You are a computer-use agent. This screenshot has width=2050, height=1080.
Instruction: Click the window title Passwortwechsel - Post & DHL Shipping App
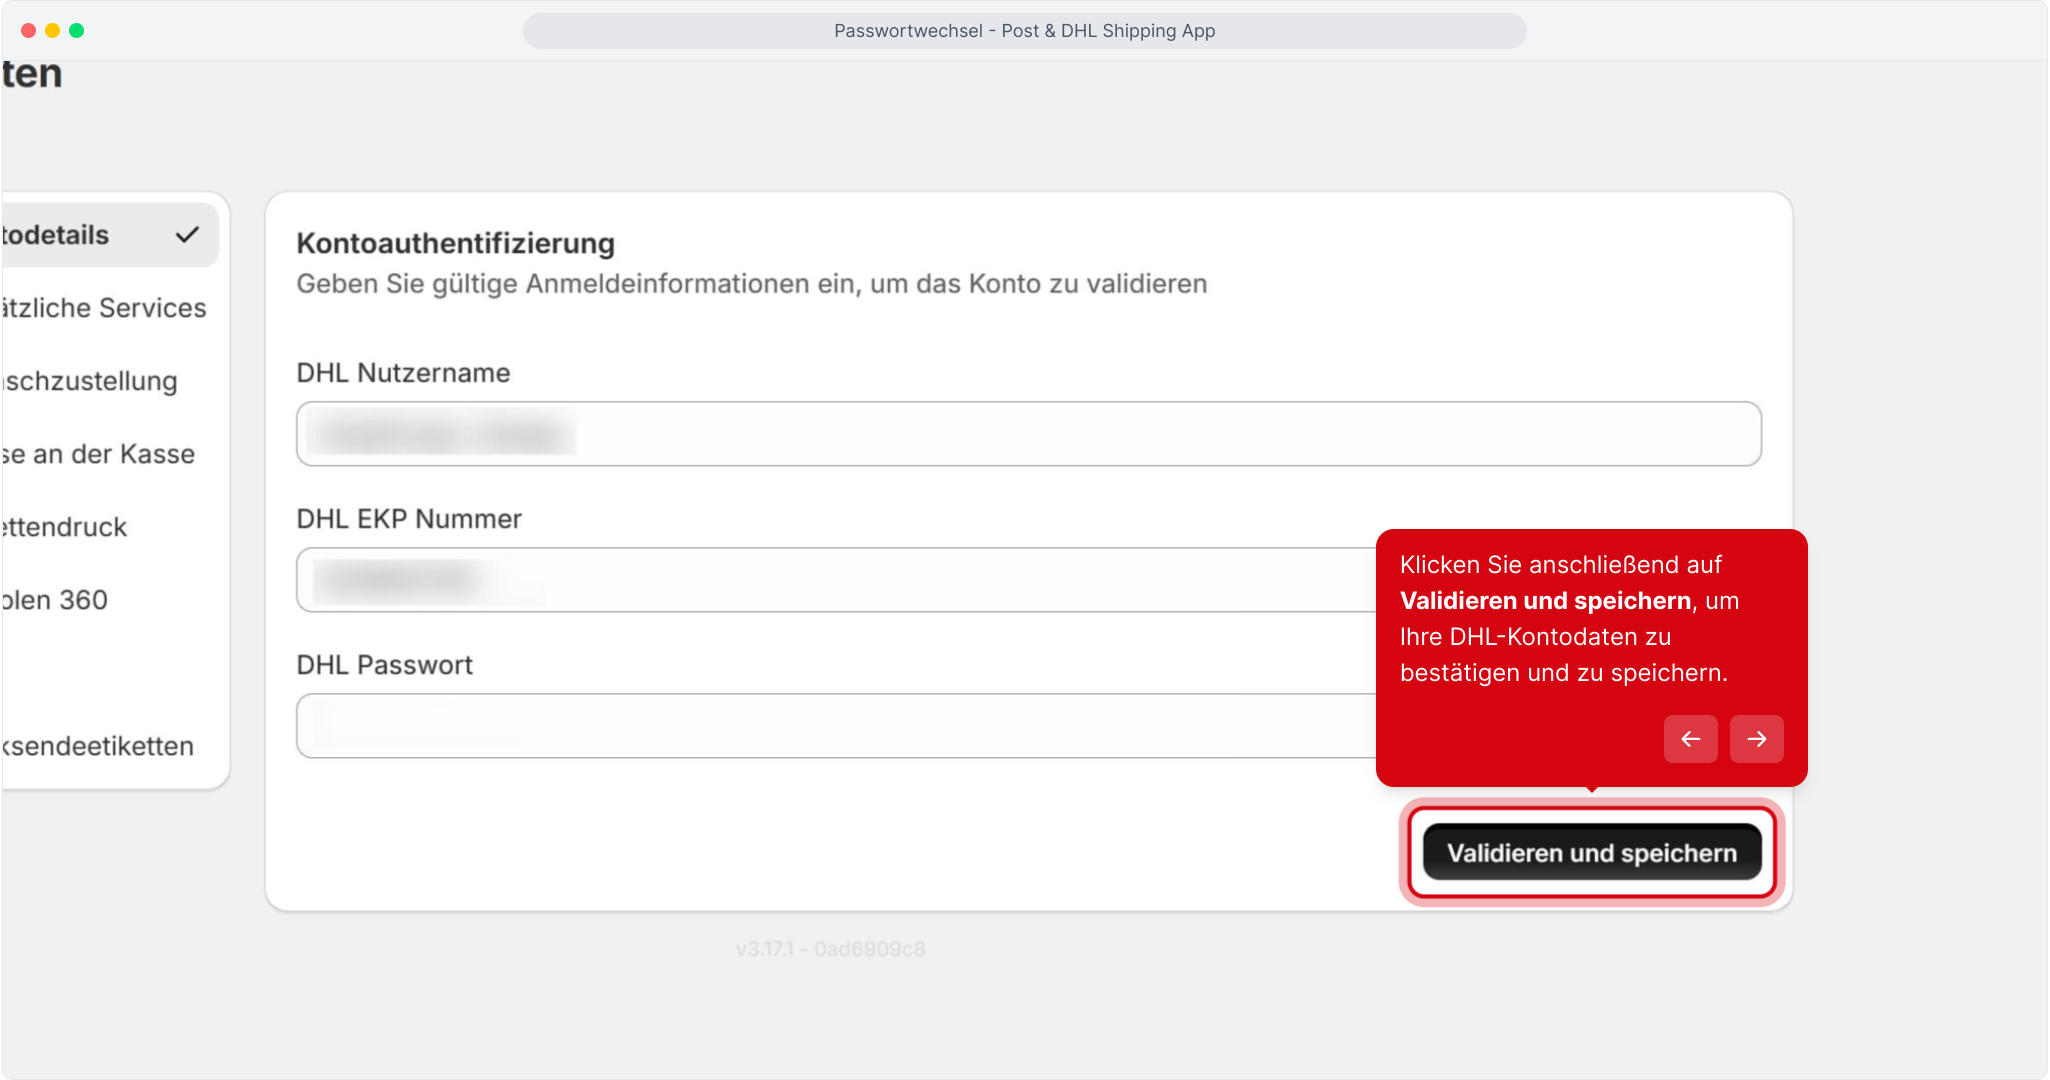click(1025, 31)
